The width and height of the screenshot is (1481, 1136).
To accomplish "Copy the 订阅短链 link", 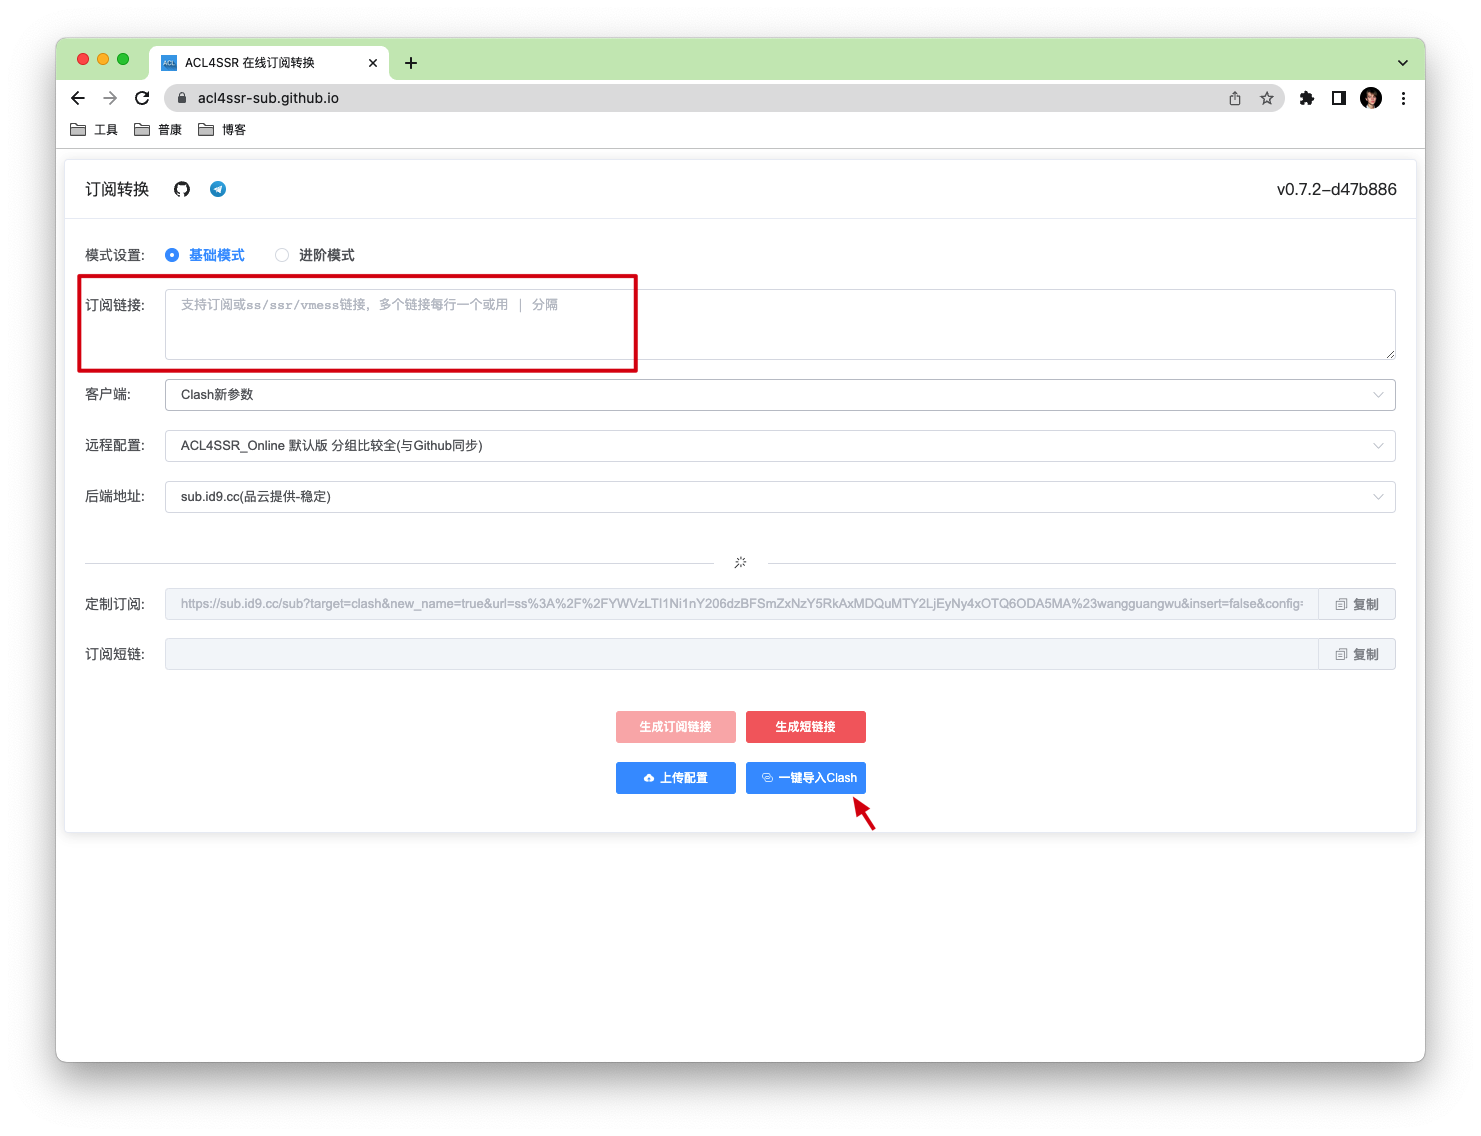I will (1357, 654).
